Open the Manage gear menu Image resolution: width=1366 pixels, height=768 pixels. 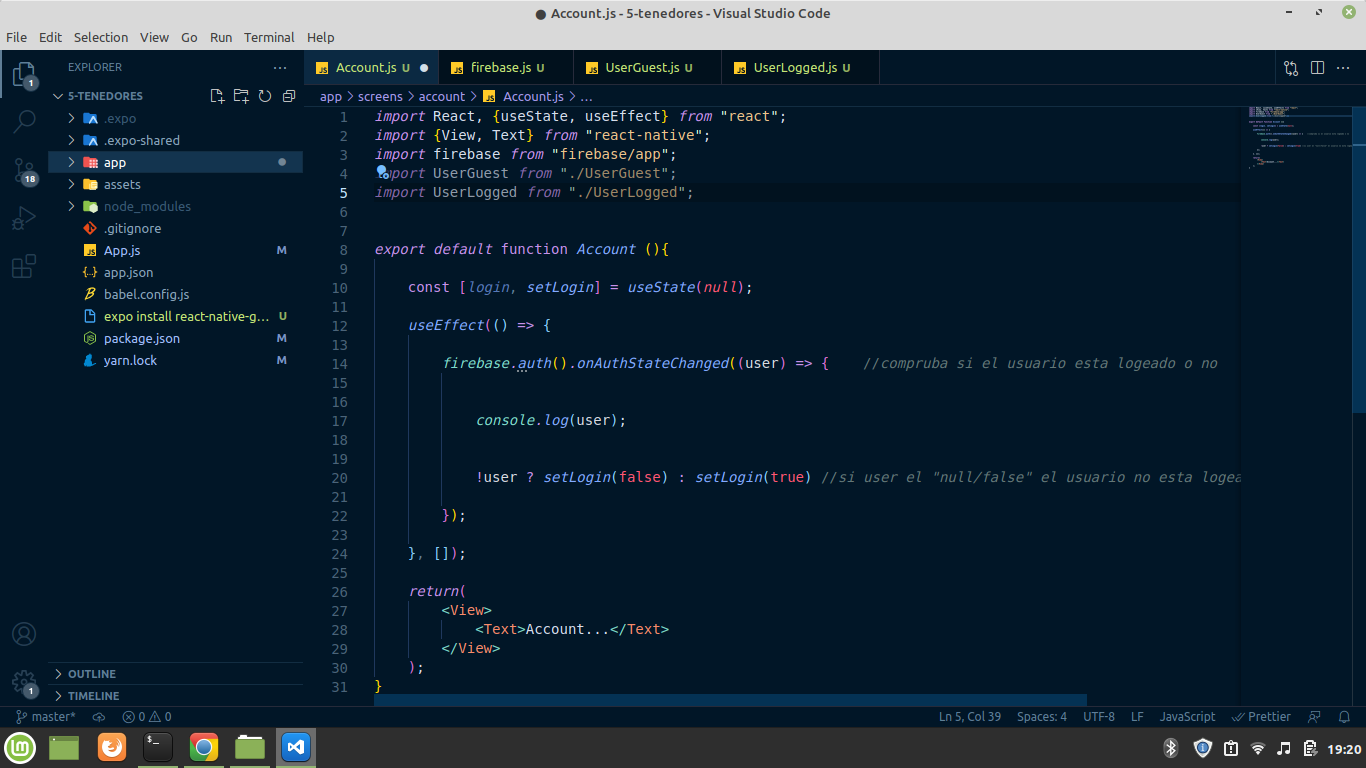tap(24, 682)
